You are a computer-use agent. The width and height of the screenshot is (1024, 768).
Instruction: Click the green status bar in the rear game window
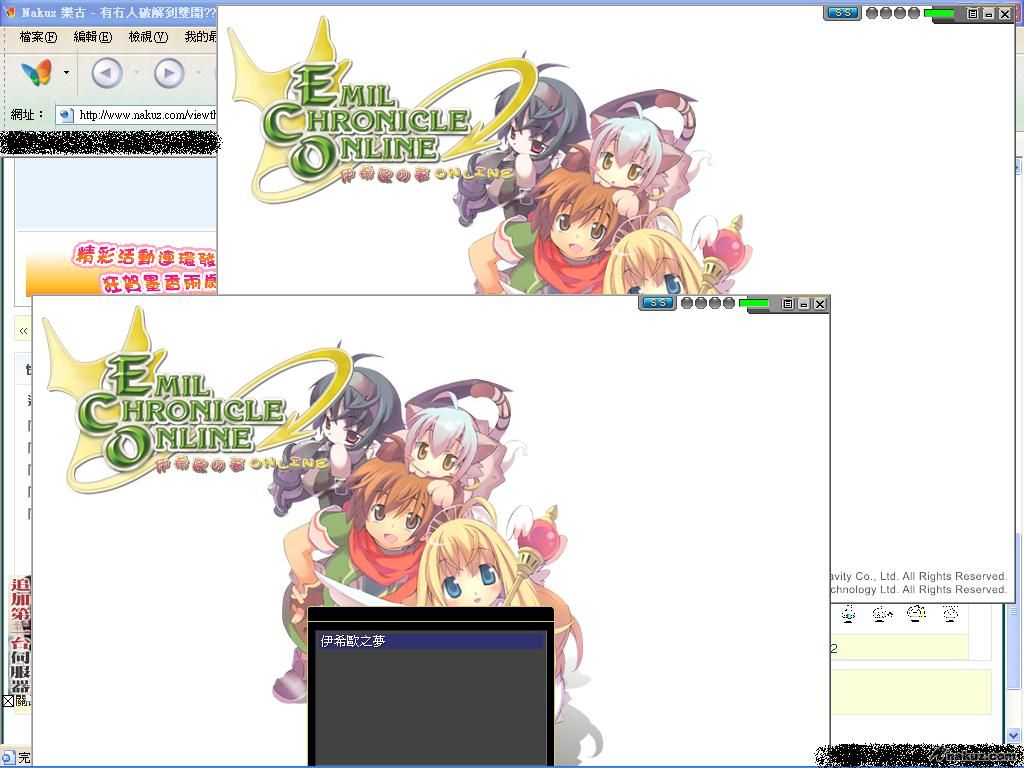click(x=939, y=13)
